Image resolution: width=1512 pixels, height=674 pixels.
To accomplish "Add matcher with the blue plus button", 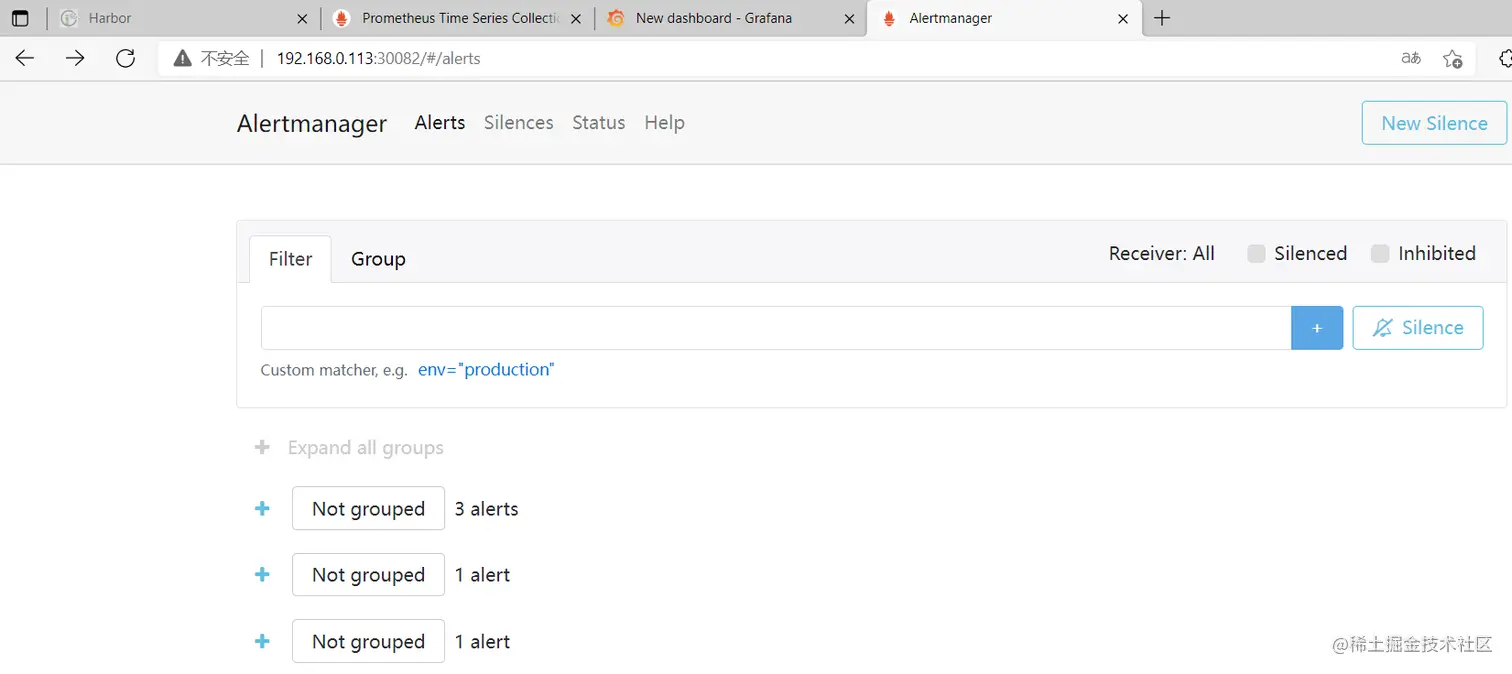I will pyautogui.click(x=1317, y=328).
